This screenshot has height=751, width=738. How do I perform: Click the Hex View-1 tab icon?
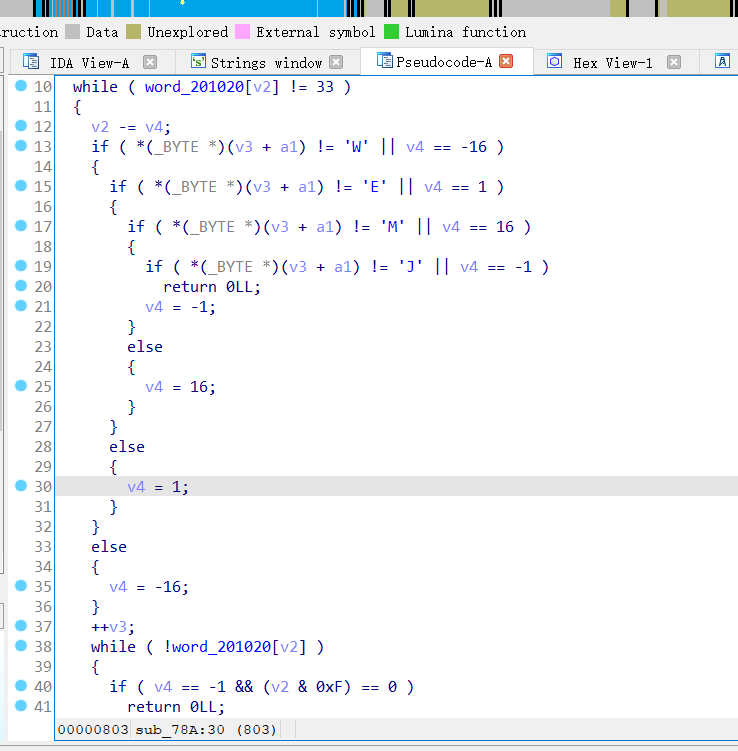coord(555,62)
